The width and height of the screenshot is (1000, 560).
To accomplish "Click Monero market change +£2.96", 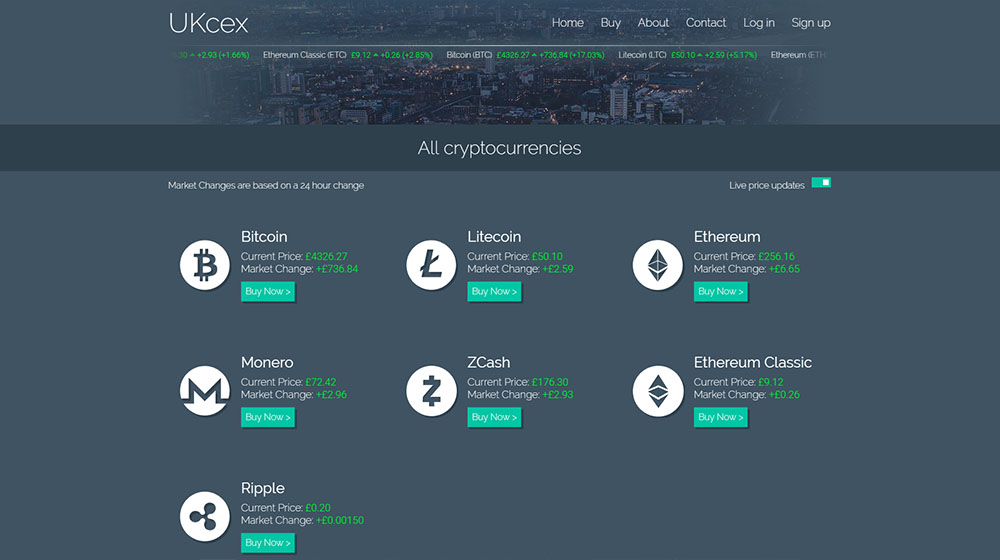I will pyautogui.click(x=332, y=395).
